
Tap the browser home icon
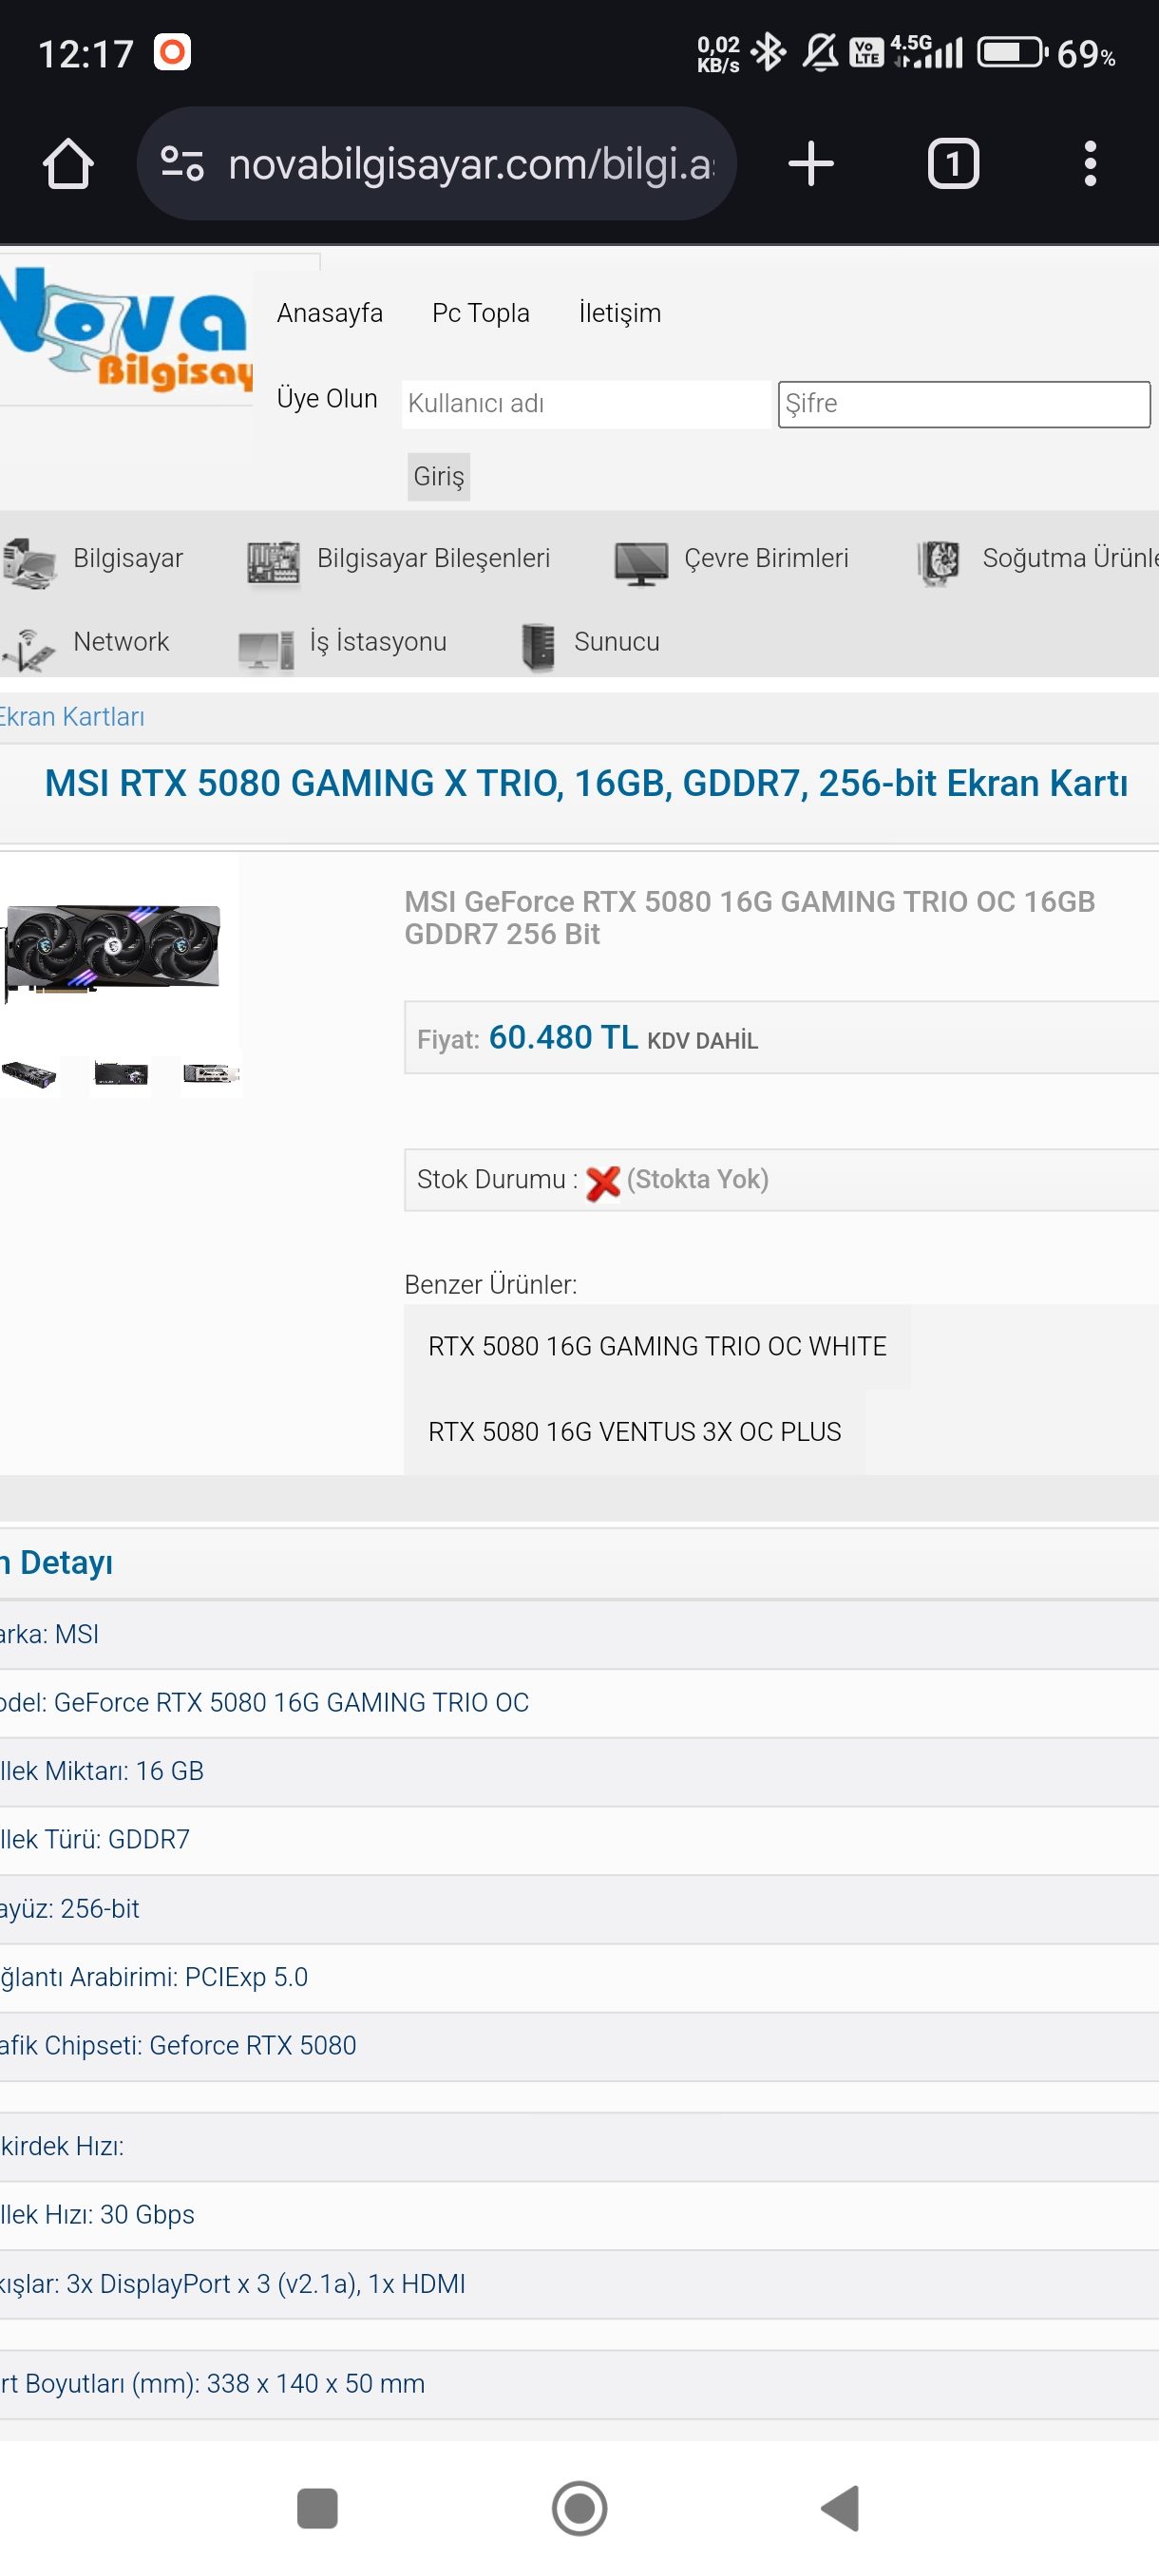click(68, 164)
